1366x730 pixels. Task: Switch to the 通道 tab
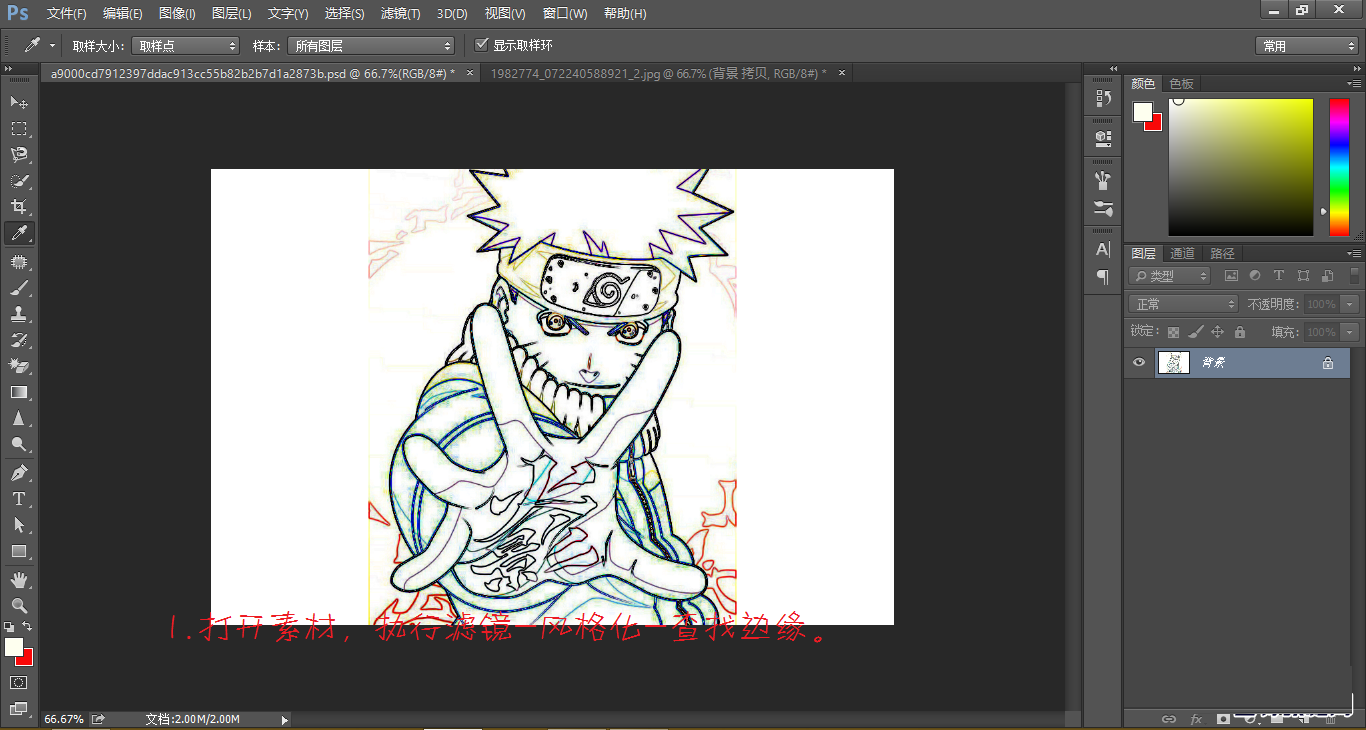coord(1182,254)
